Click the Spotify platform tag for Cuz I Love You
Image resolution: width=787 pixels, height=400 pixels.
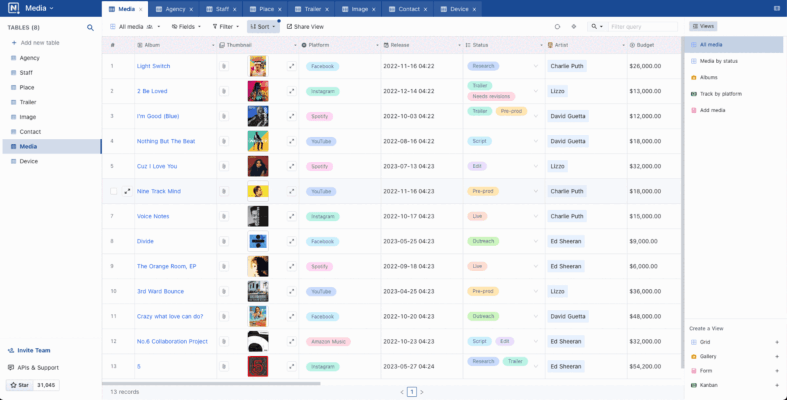coord(320,166)
